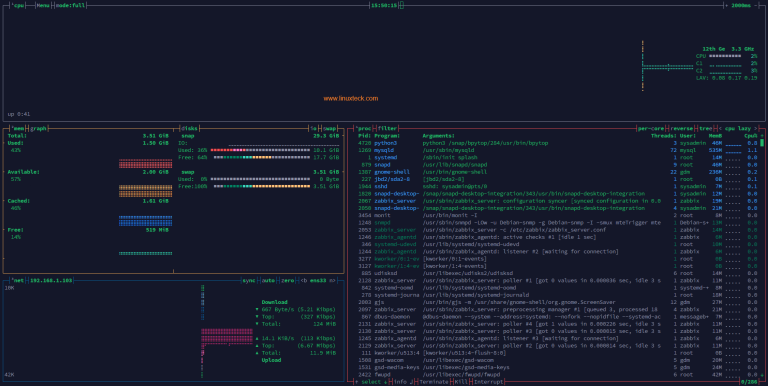Image resolution: width=768 pixels, height=386 pixels.
Task: Switch to previous network interface before ens33
Action: [304, 280]
